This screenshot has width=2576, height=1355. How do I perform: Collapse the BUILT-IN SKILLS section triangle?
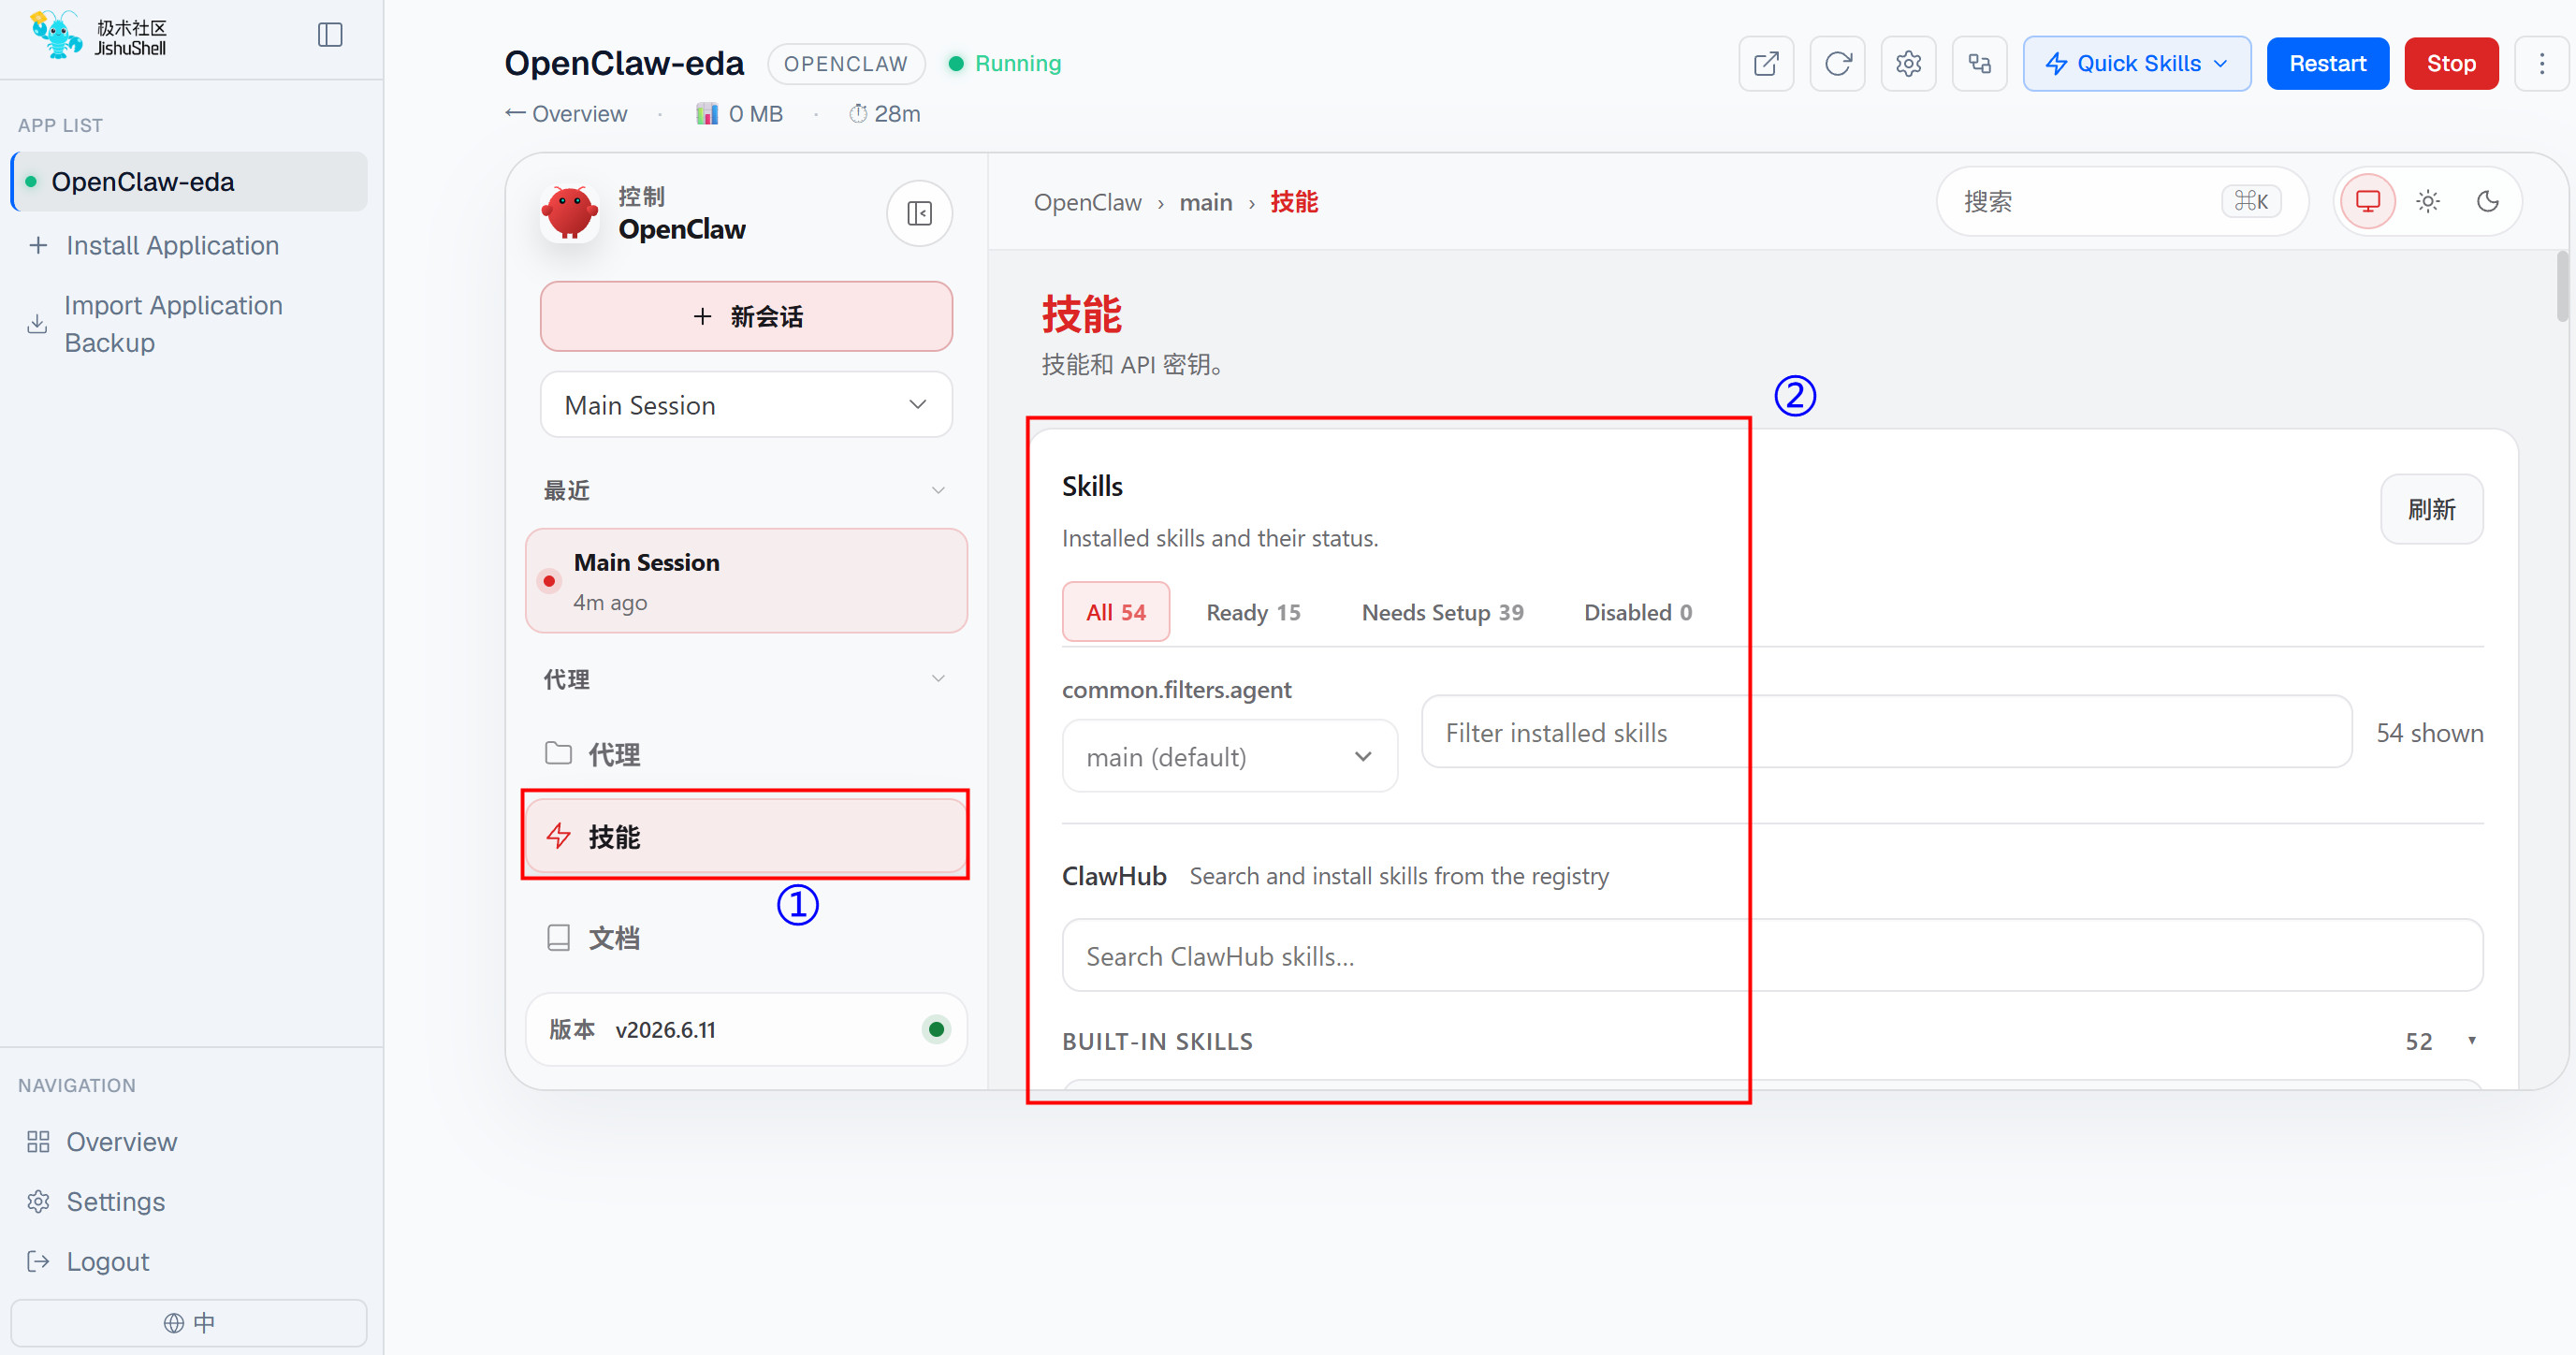[2471, 1040]
